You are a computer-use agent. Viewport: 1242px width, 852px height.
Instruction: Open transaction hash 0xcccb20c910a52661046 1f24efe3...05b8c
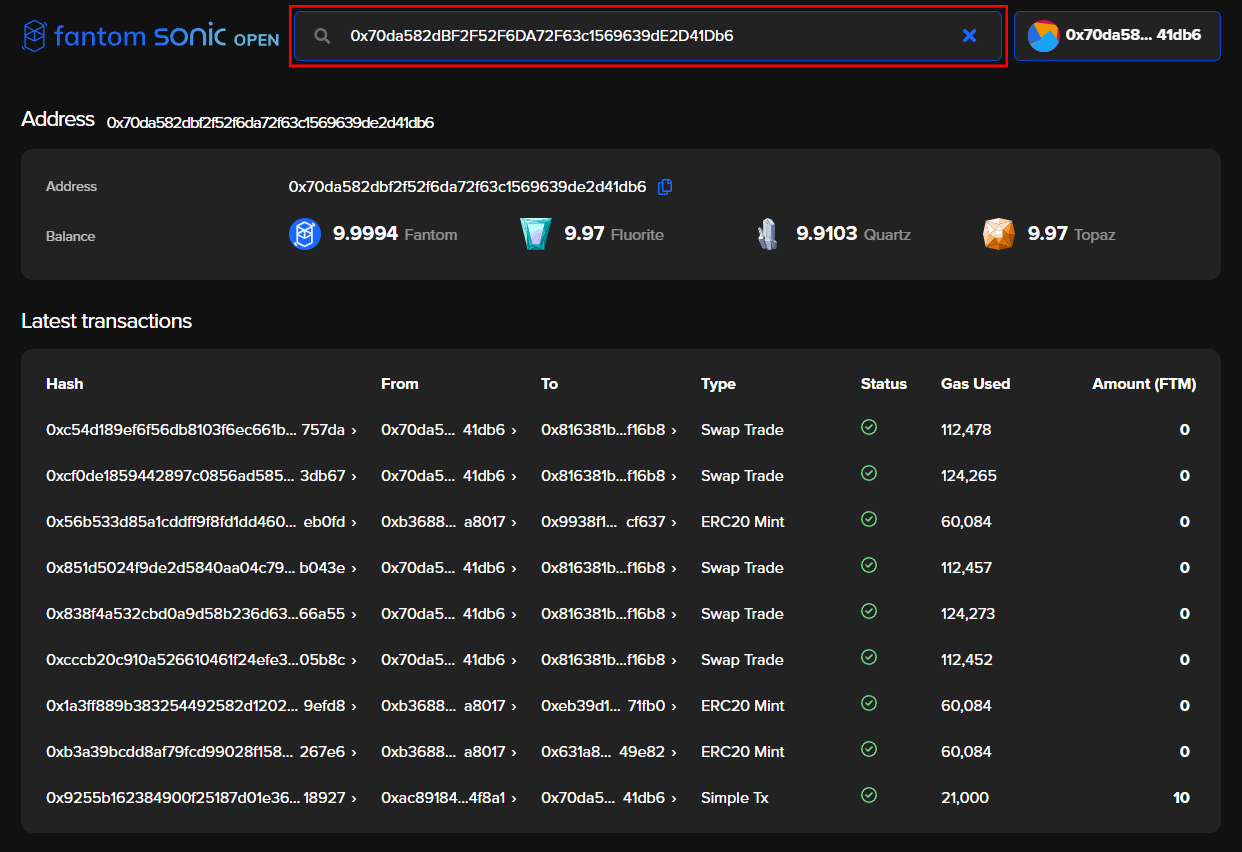[x=201, y=660]
